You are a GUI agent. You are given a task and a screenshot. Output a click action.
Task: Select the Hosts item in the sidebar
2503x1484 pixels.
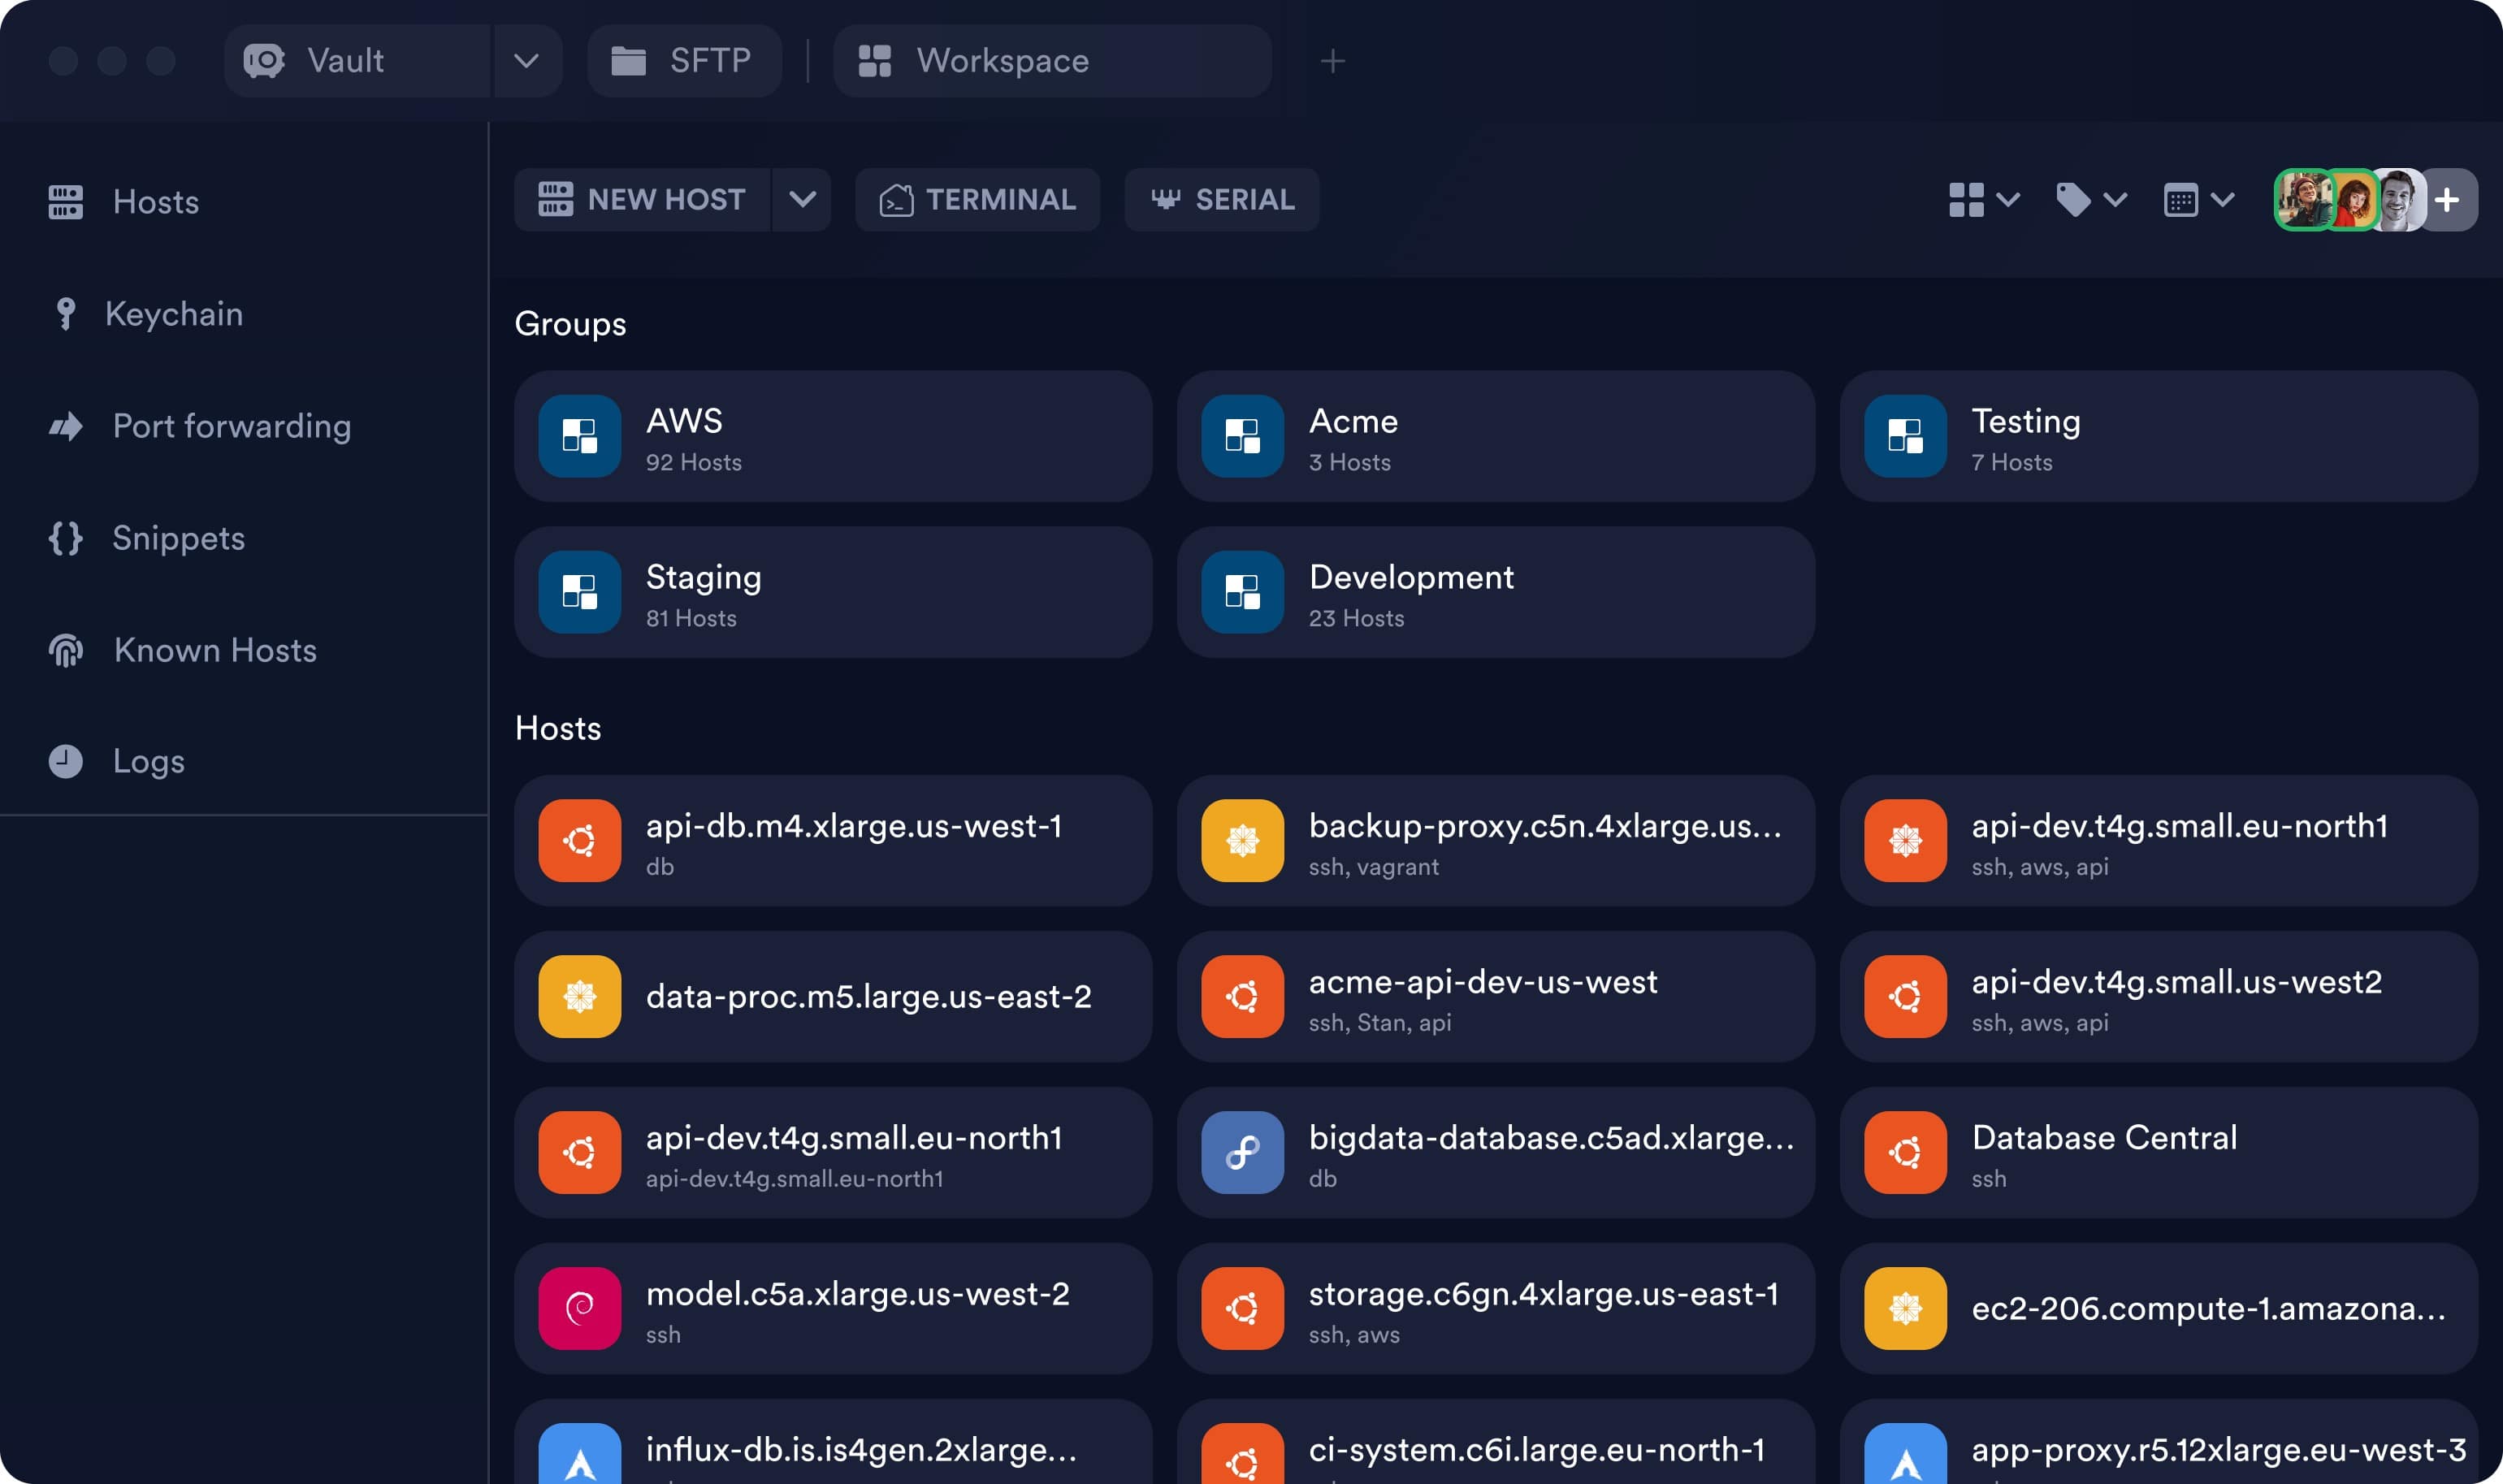pos(155,202)
